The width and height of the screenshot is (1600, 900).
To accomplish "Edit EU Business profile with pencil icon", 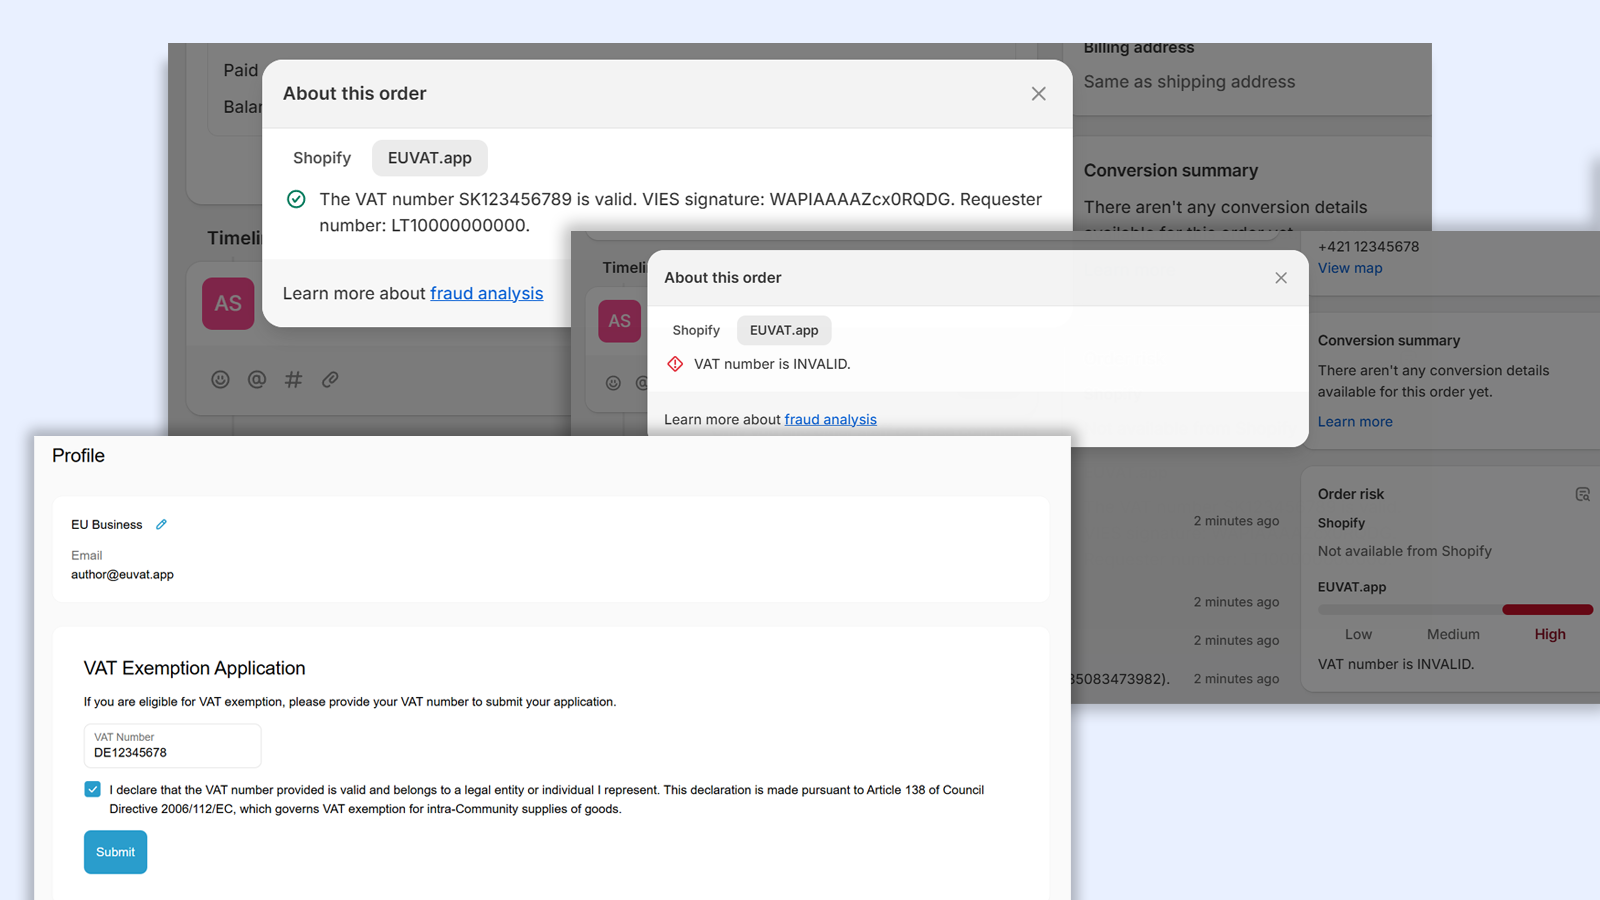I will coord(161,524).
